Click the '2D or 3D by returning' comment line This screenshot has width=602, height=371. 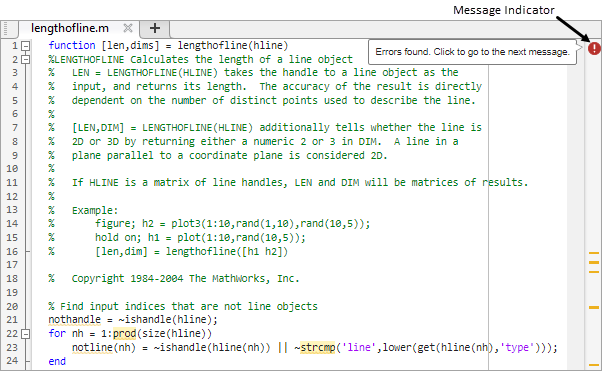(x=265, y=141)
